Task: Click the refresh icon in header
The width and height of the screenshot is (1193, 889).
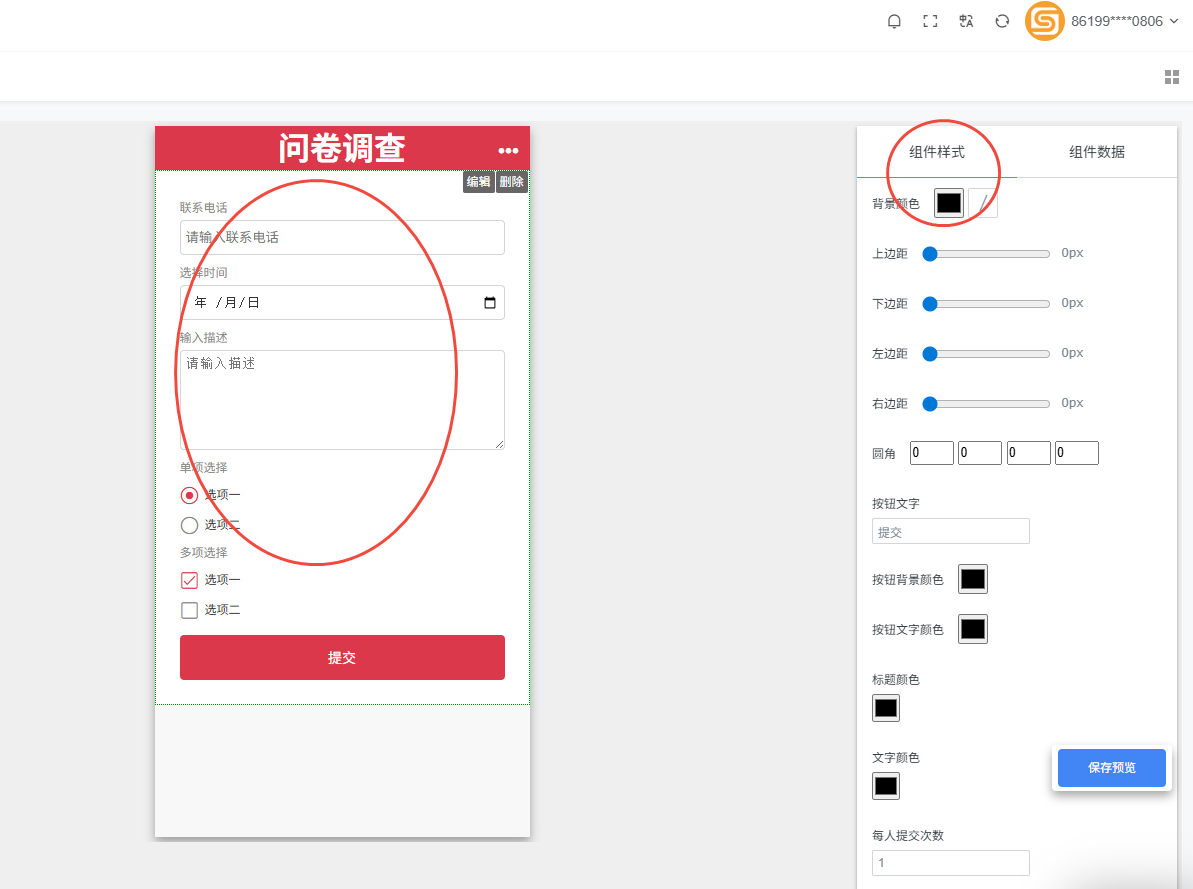Action: (1002, 21)
